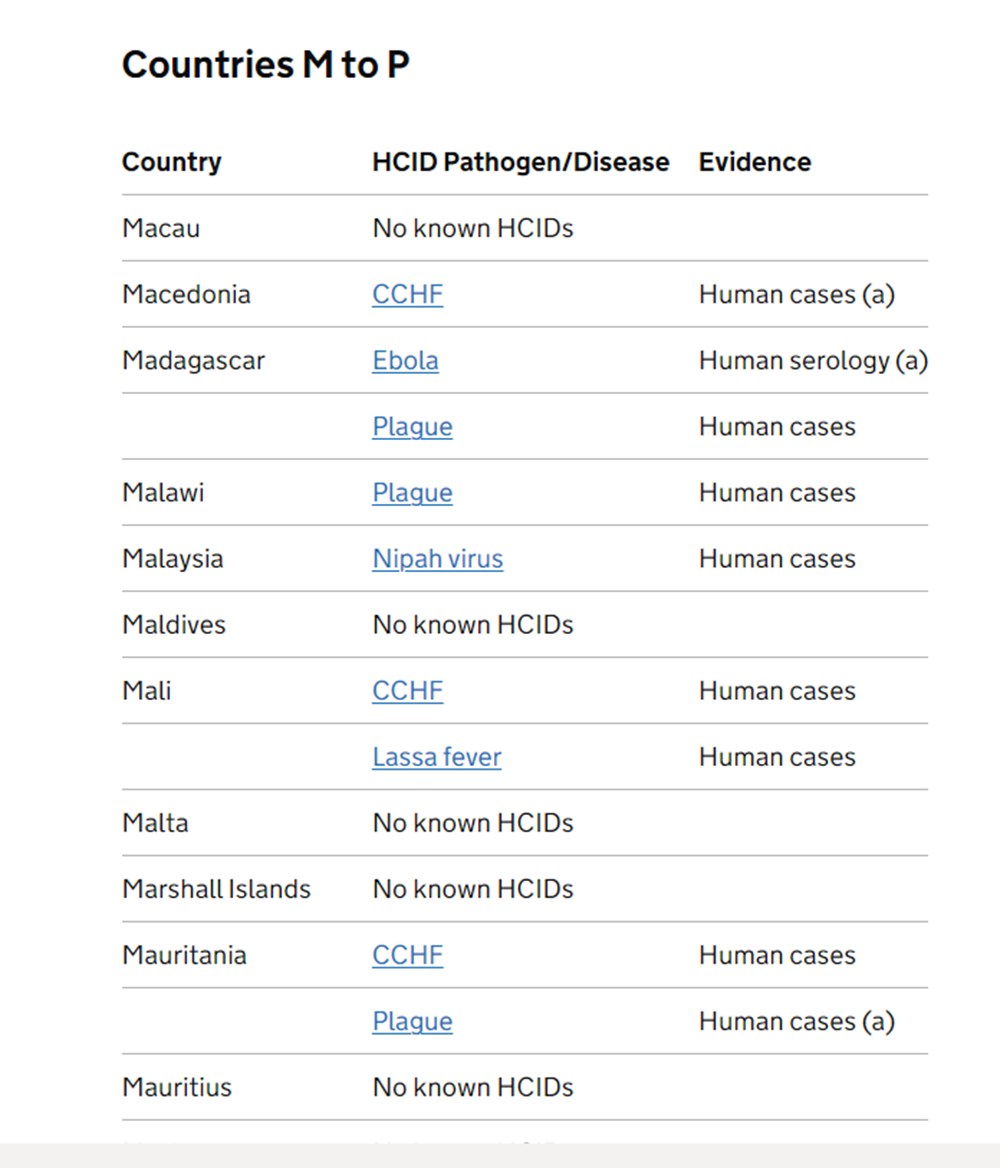Click the Malta country name

(155, 823)
